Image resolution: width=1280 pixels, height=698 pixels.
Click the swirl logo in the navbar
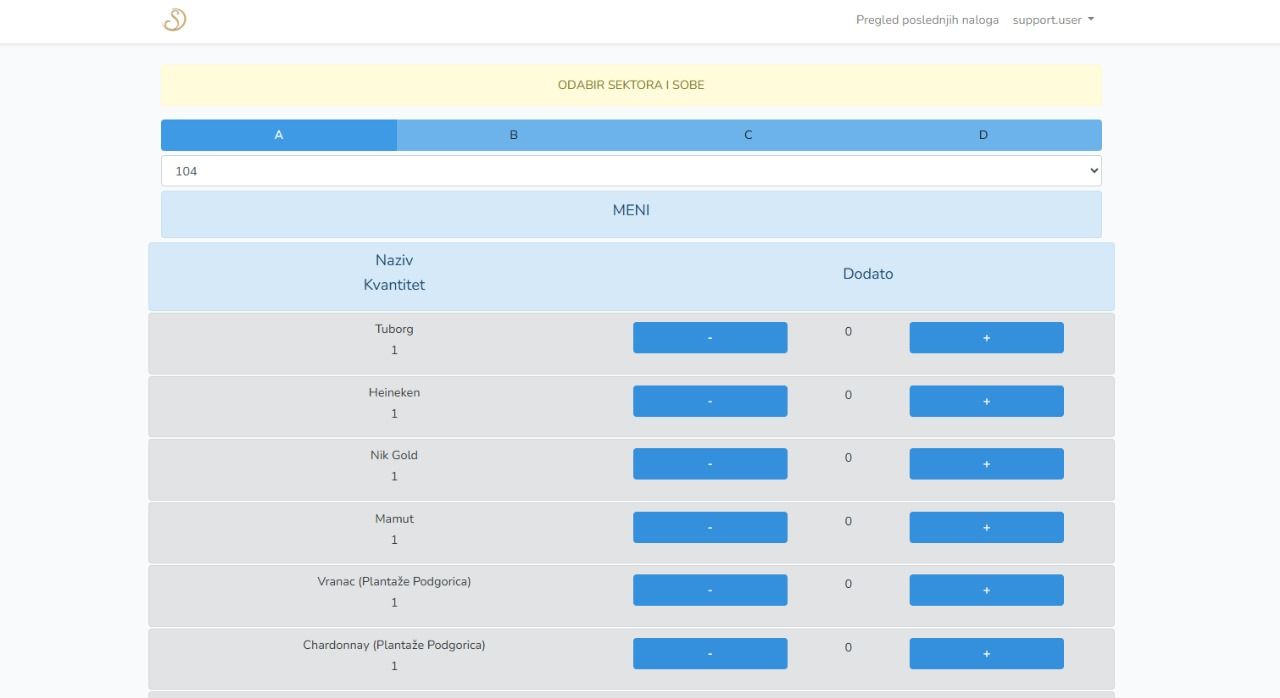click(175, 20)
